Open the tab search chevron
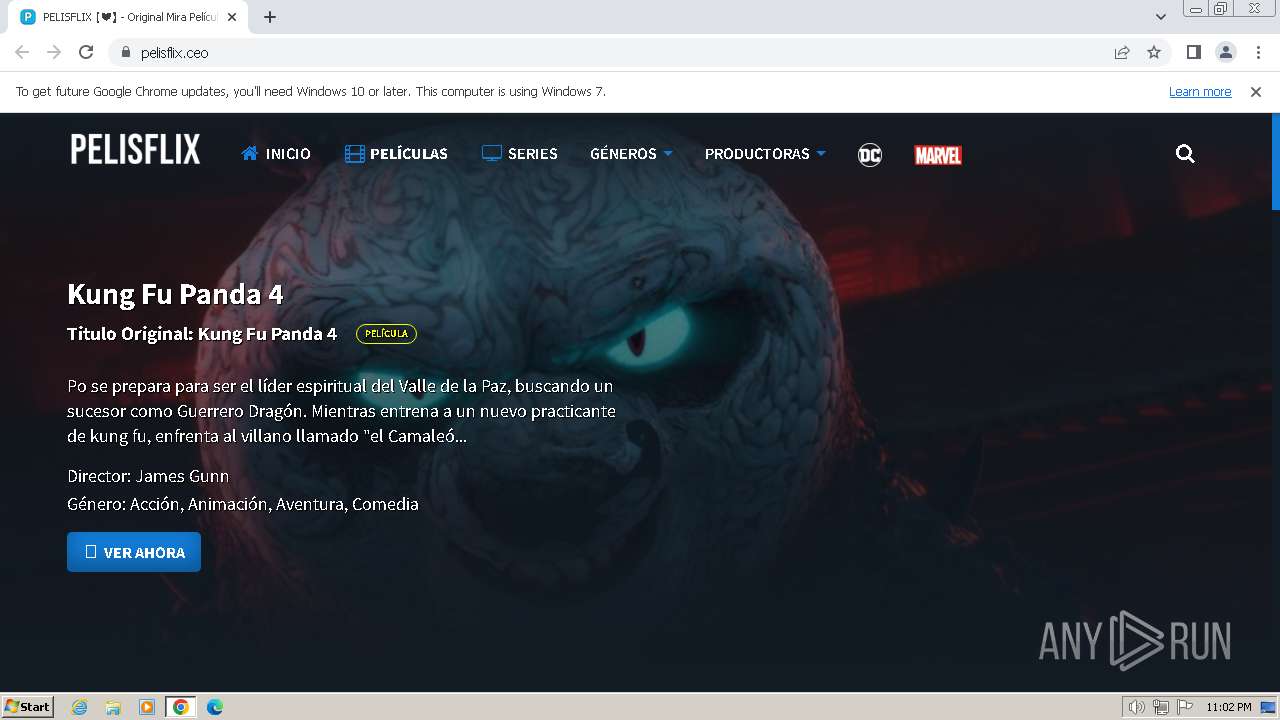Screen dimensions: 1280x720 coord(1160,17)
